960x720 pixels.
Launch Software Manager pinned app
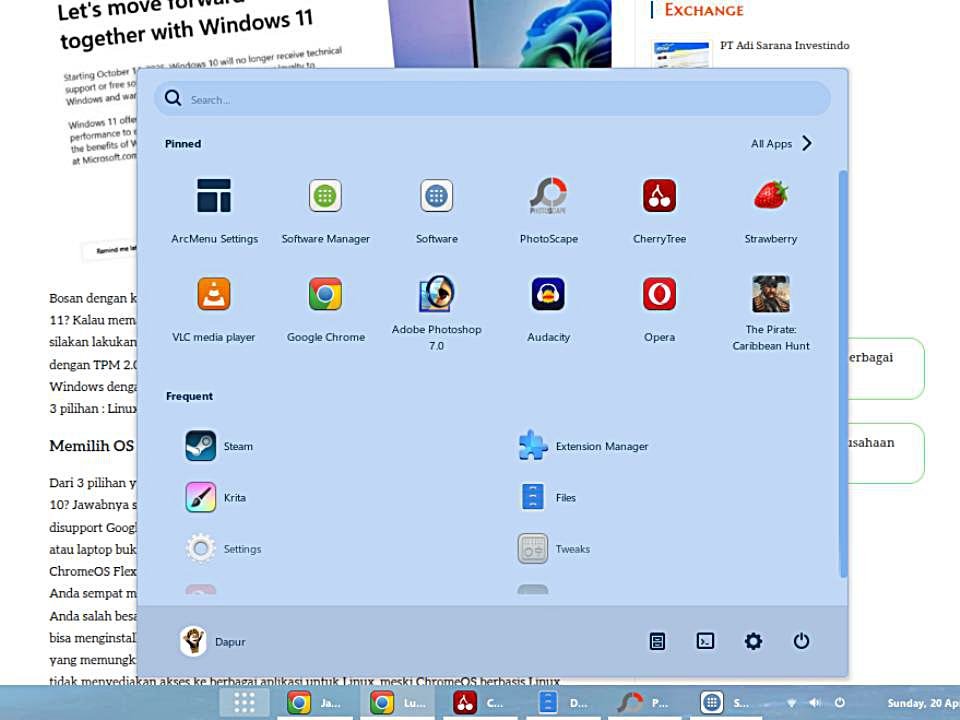325,211
